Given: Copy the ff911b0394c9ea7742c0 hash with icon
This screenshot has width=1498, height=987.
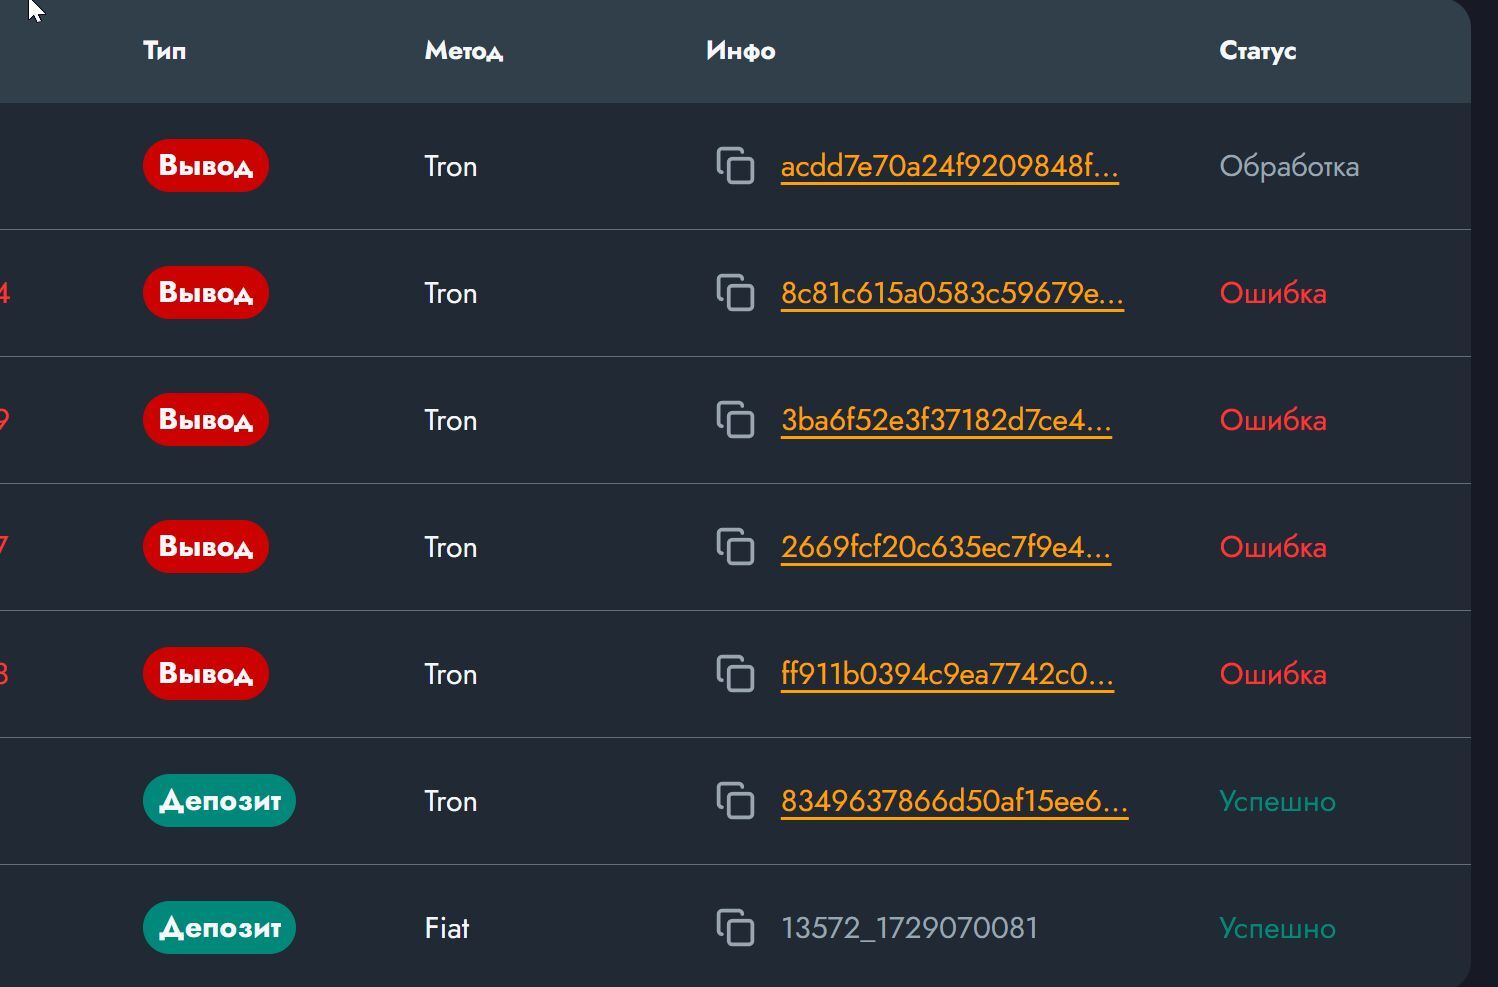Looking at the screenshot, I should click(735, 674).
